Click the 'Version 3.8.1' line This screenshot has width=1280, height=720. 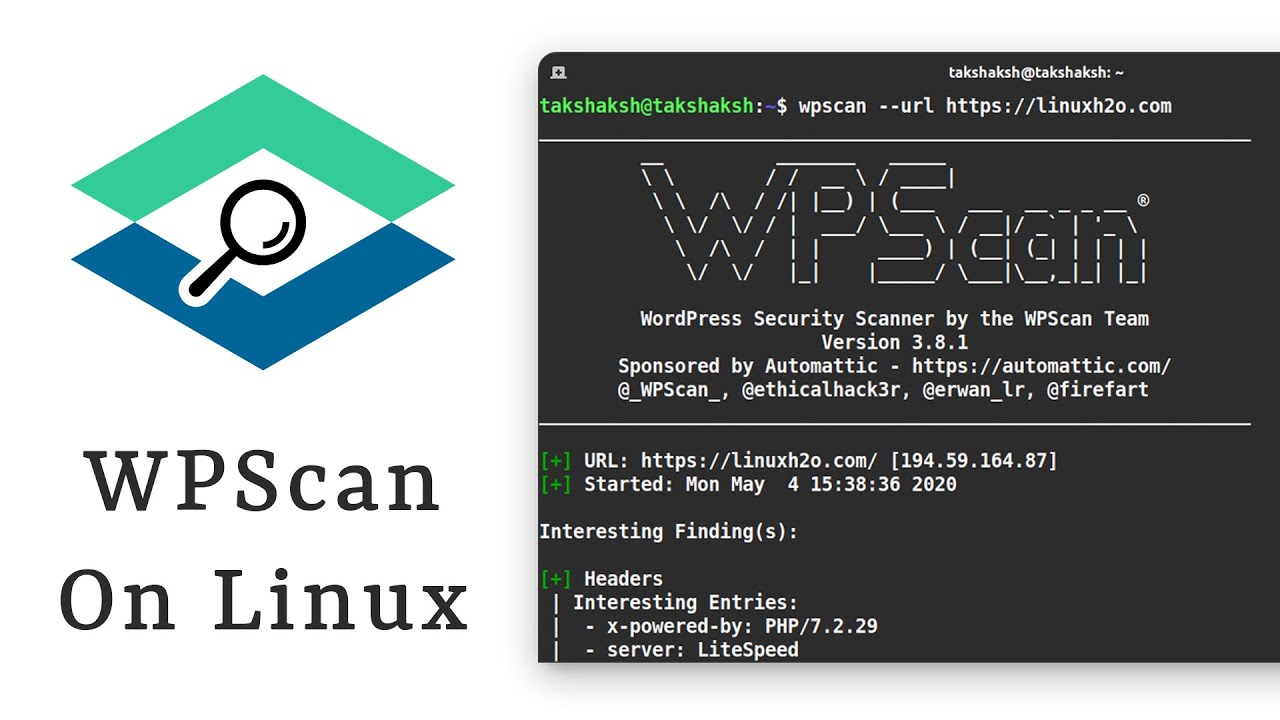(895, 342)
